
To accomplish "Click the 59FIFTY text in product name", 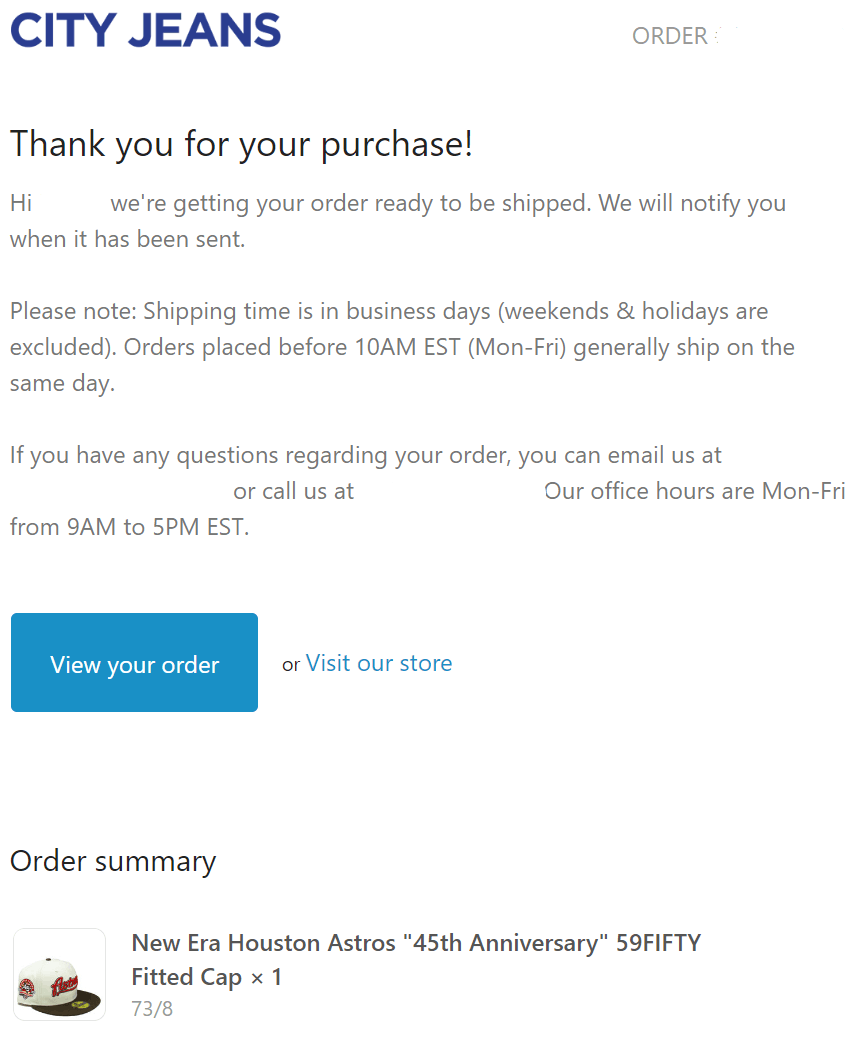I will [x=658, y=943].
